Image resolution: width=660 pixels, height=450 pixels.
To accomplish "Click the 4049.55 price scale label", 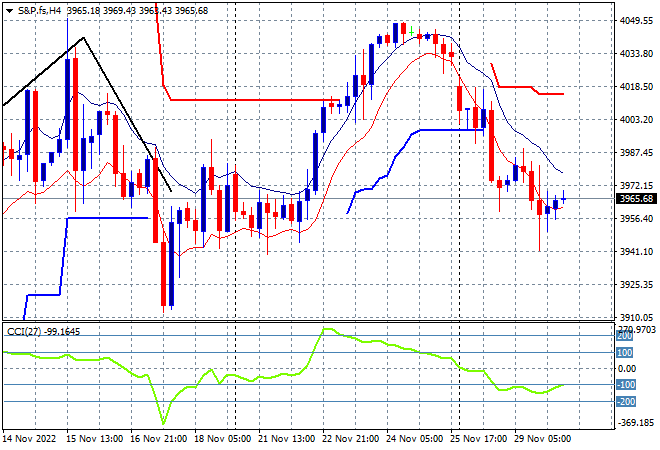I will tap(636, 20).
